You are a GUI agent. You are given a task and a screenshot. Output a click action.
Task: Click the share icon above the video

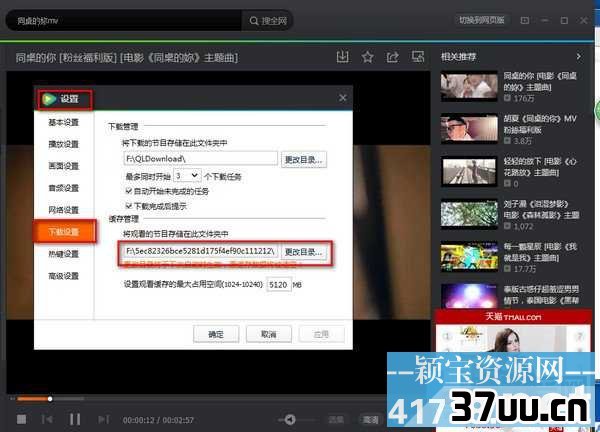tap(393, 57)
